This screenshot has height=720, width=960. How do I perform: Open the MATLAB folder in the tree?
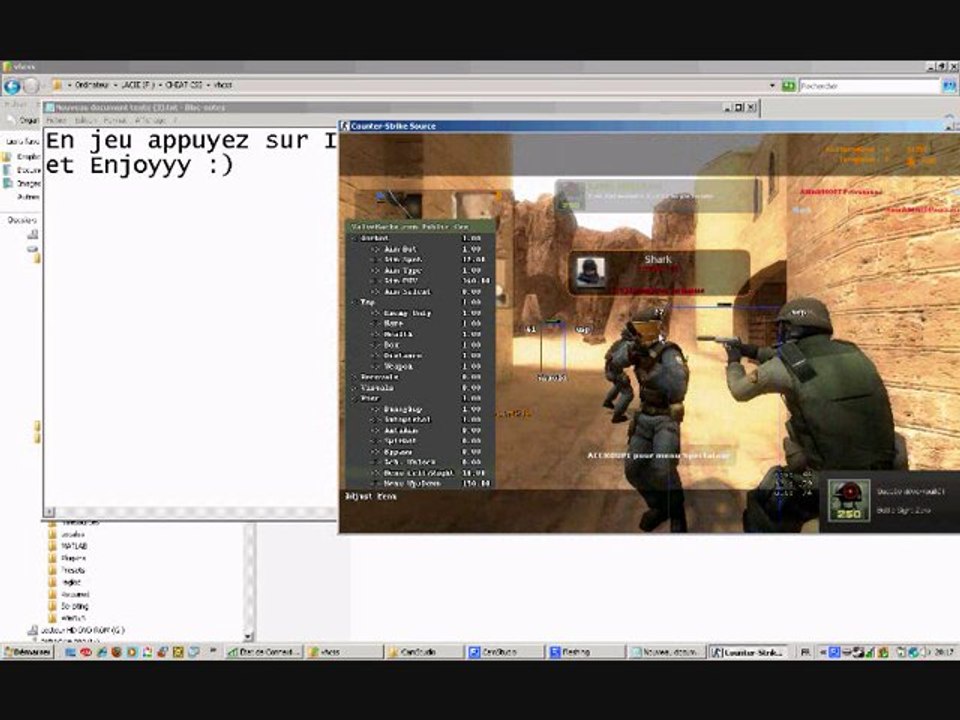tap(73, 546)
